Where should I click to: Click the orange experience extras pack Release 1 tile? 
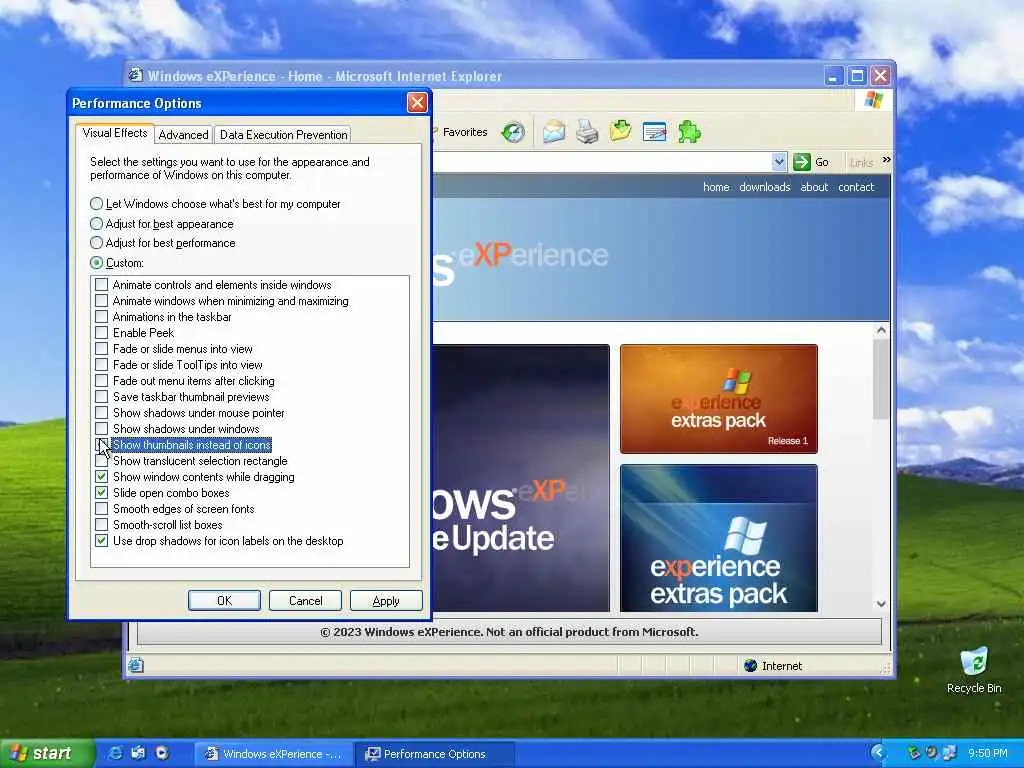tap(718, 399)
